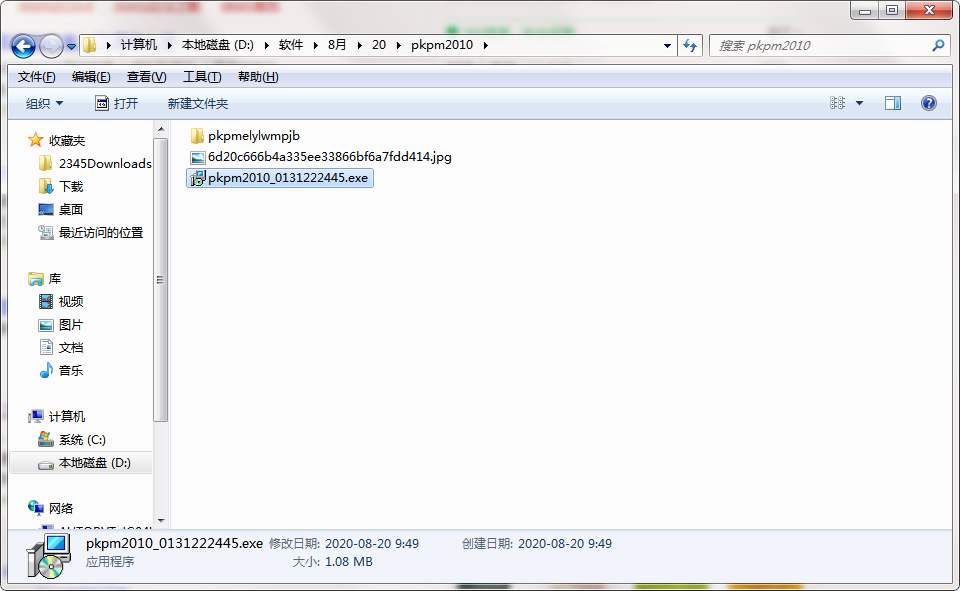The image size is (960, 591).
Task: Open the 工具(T) menu
Action: point(201,77)
